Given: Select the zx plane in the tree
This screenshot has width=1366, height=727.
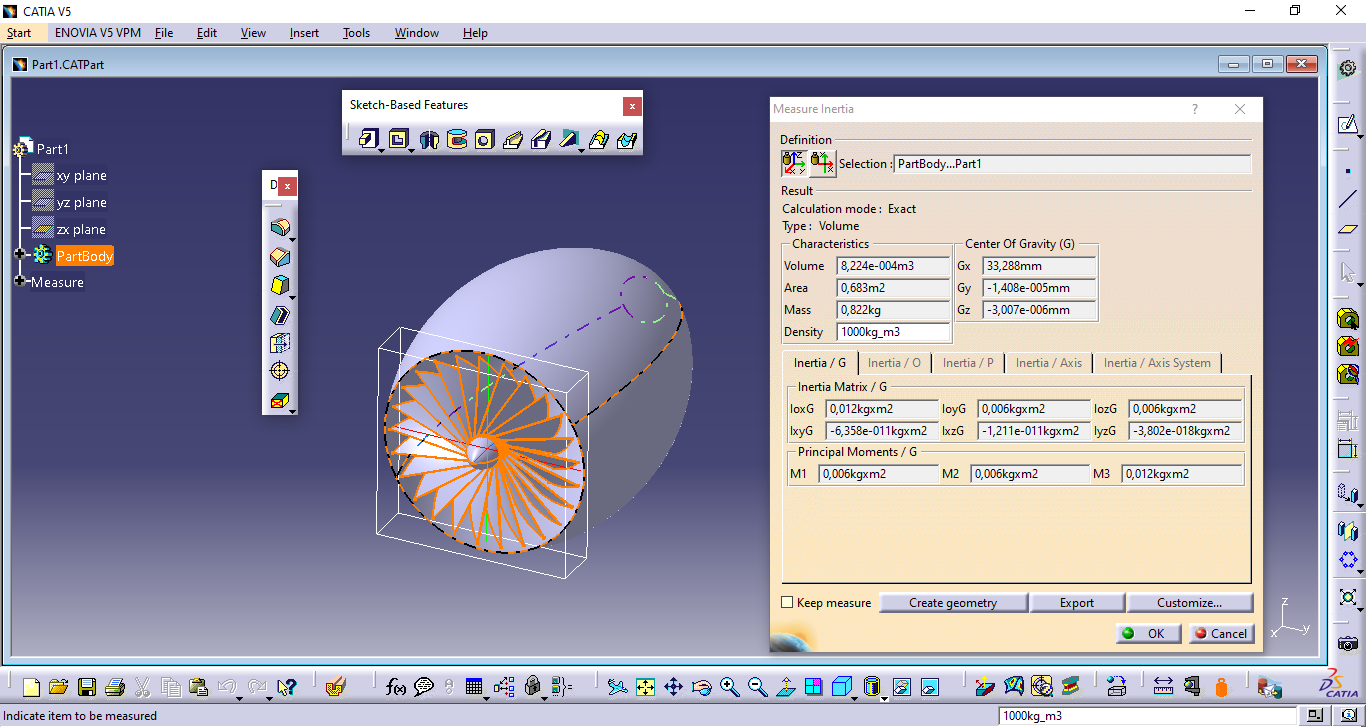Looking at the screenshot, I should click(x=81, y=229).
